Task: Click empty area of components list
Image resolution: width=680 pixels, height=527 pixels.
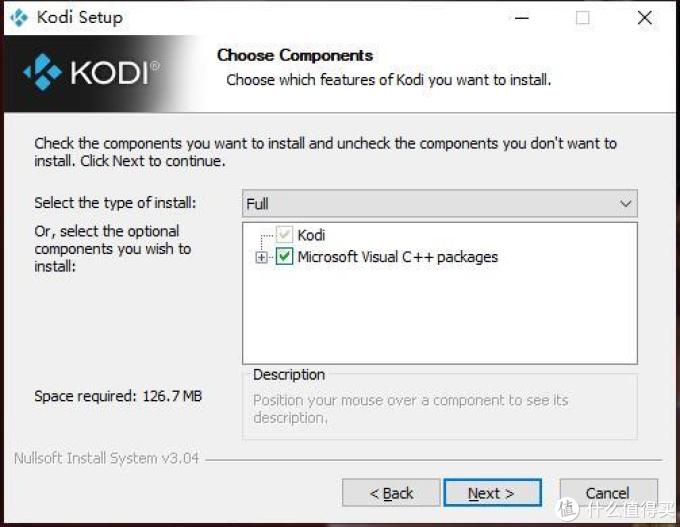Action: pos(440,317)
